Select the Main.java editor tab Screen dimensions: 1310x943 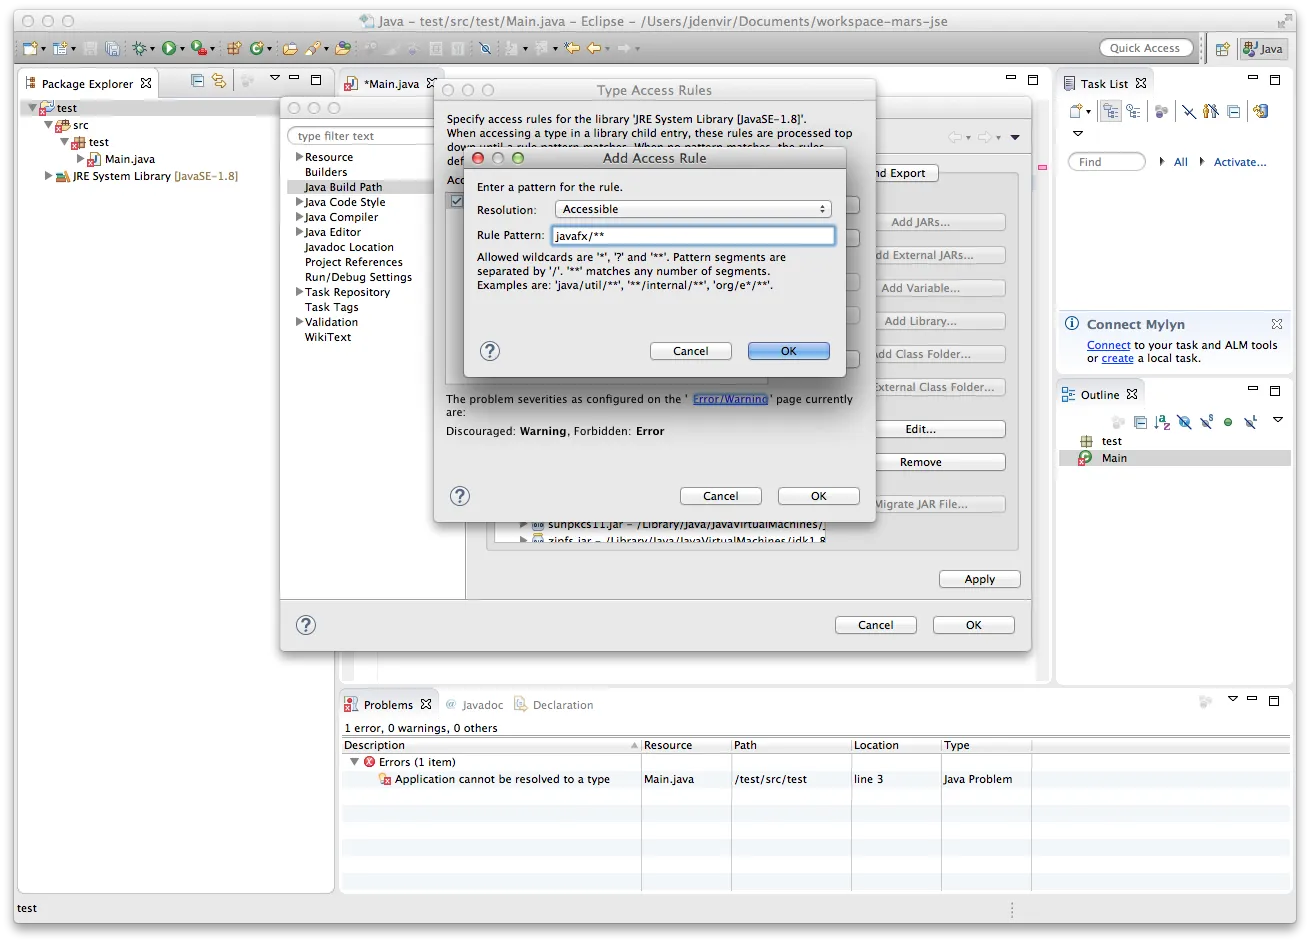click(x=390, y=84)
